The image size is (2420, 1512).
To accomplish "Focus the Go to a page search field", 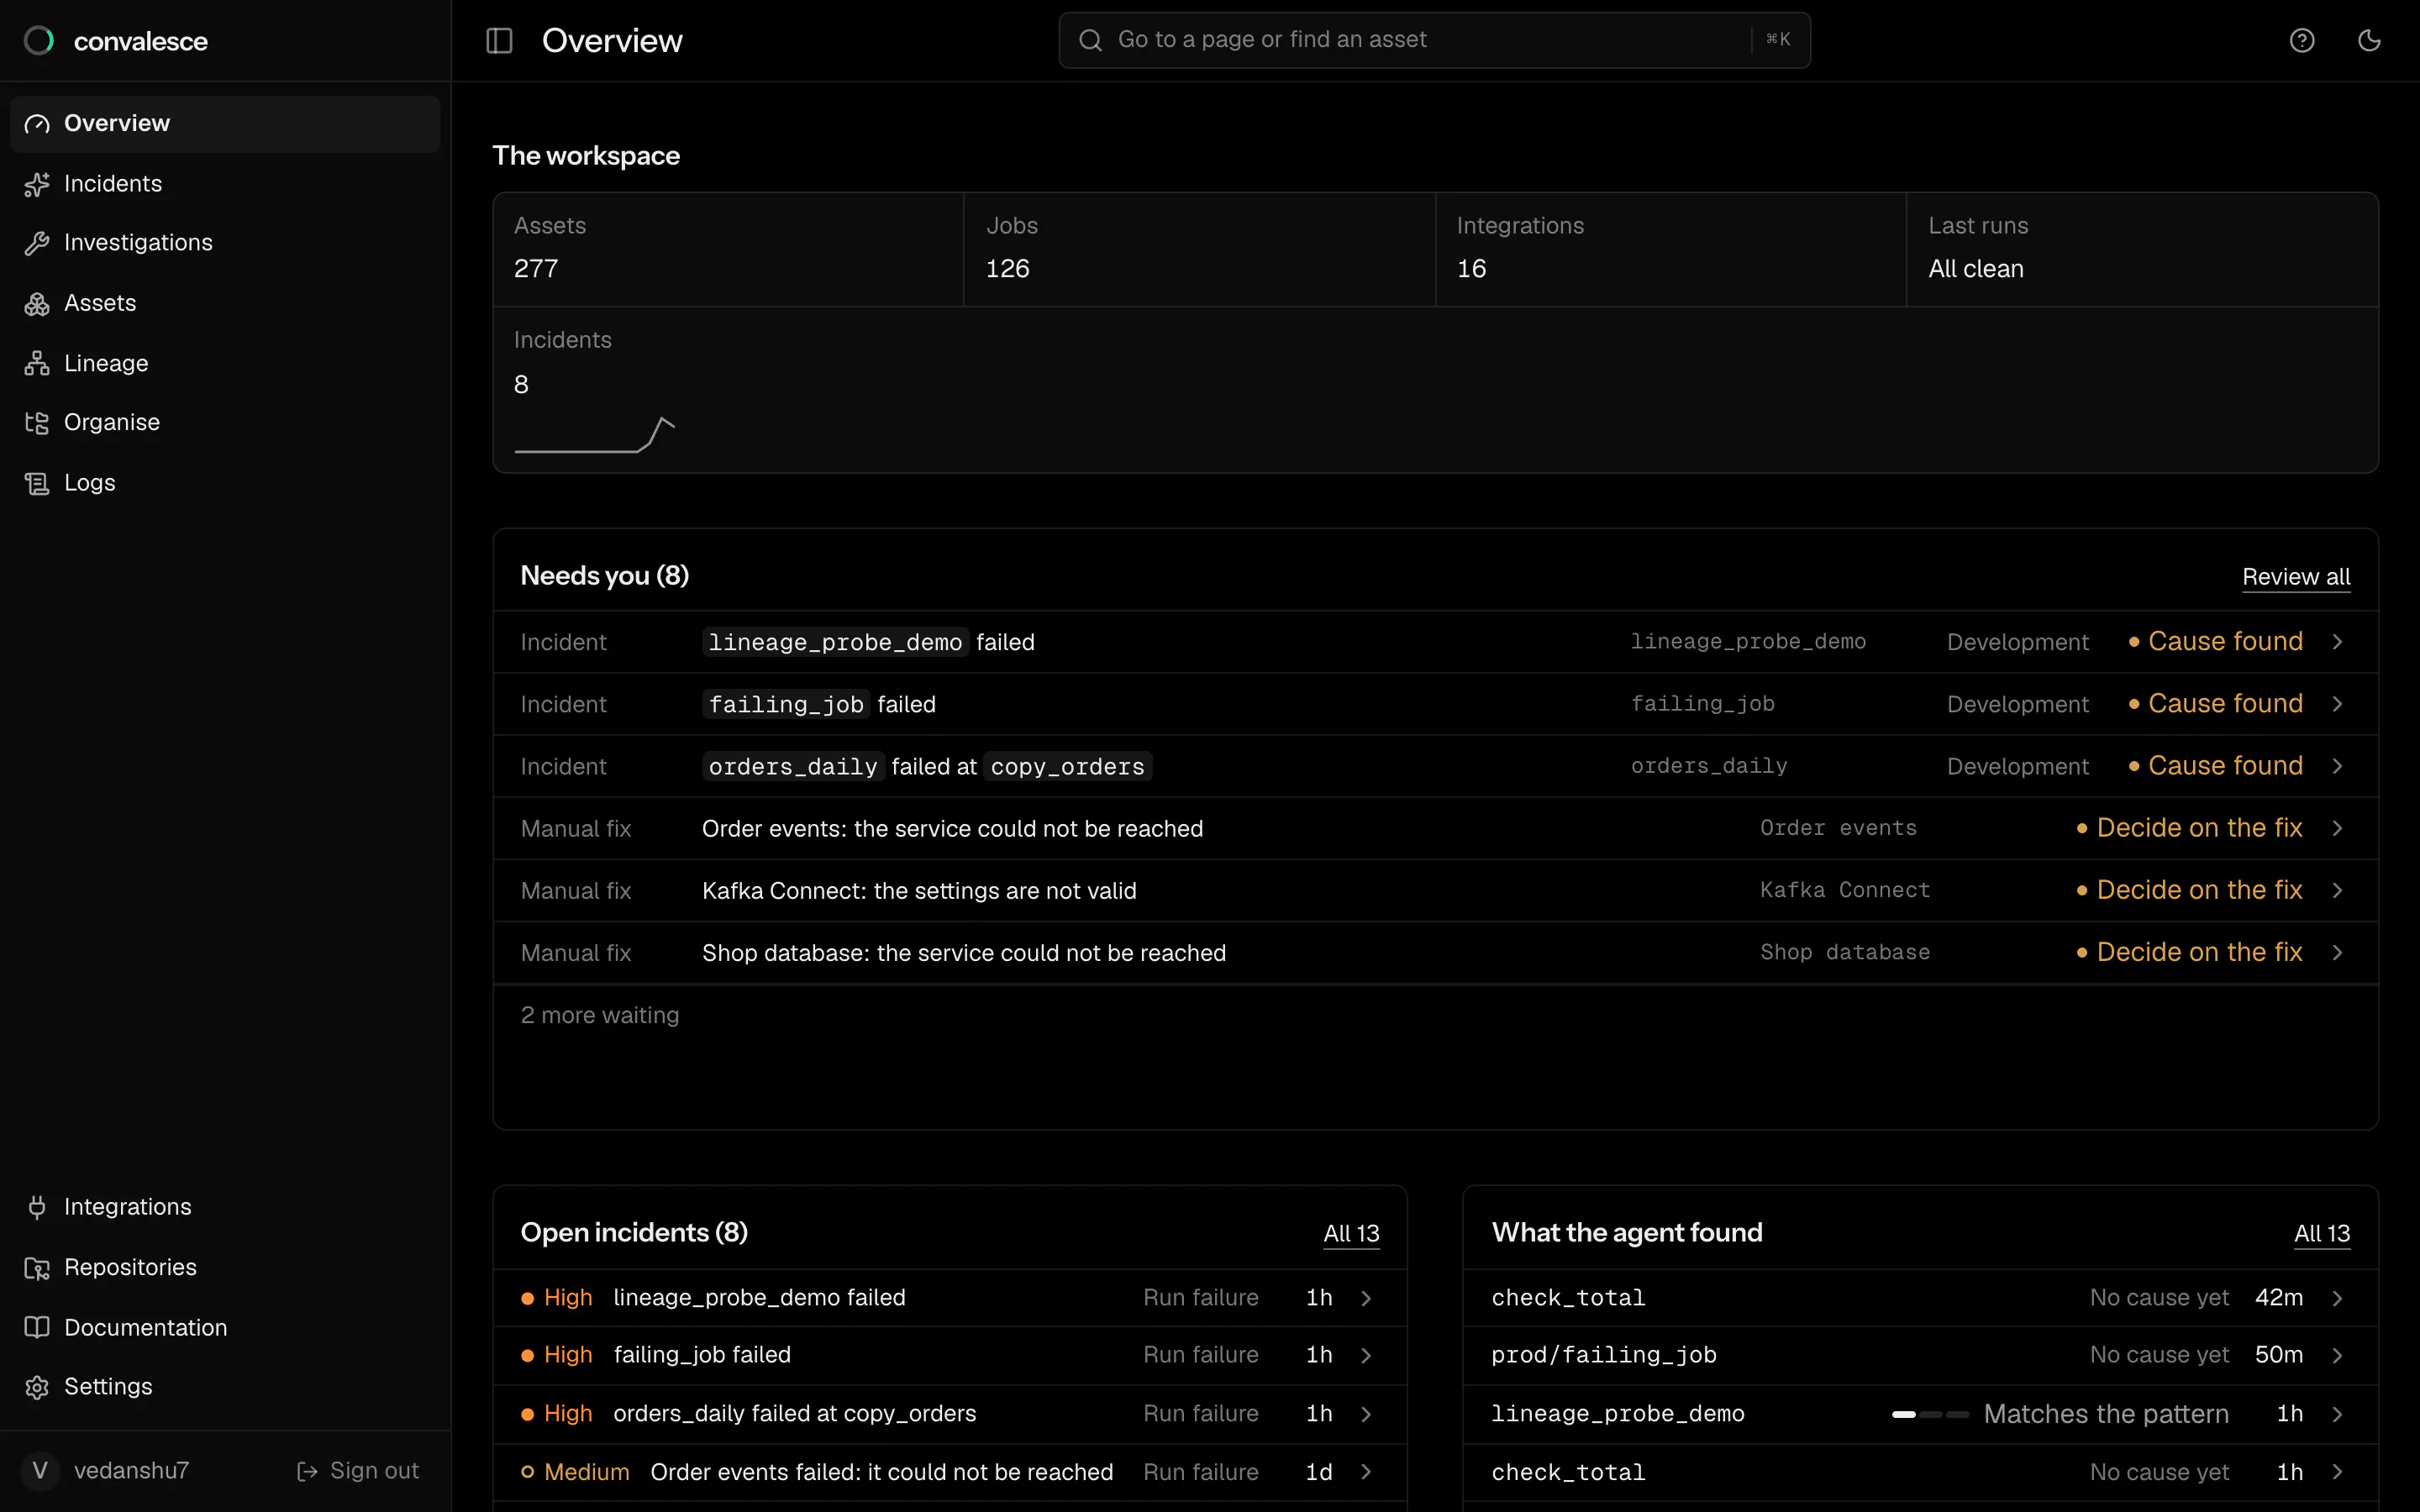I will [x=1434, y=40].
